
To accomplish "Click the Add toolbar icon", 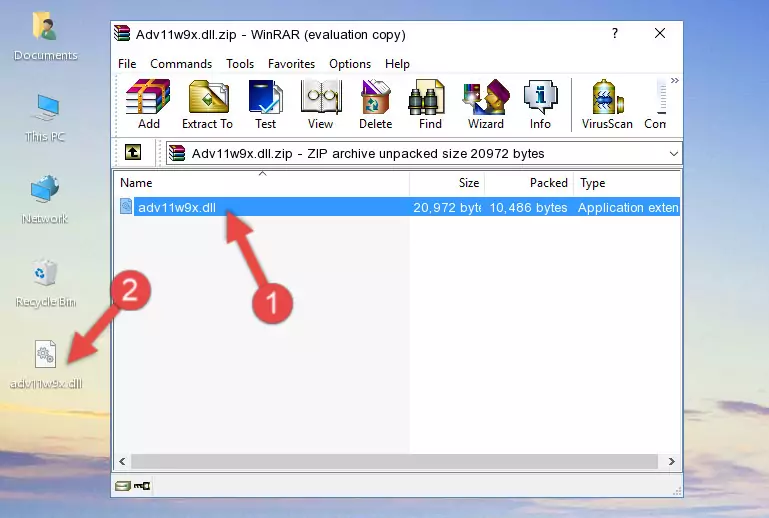I will [148, 104].
